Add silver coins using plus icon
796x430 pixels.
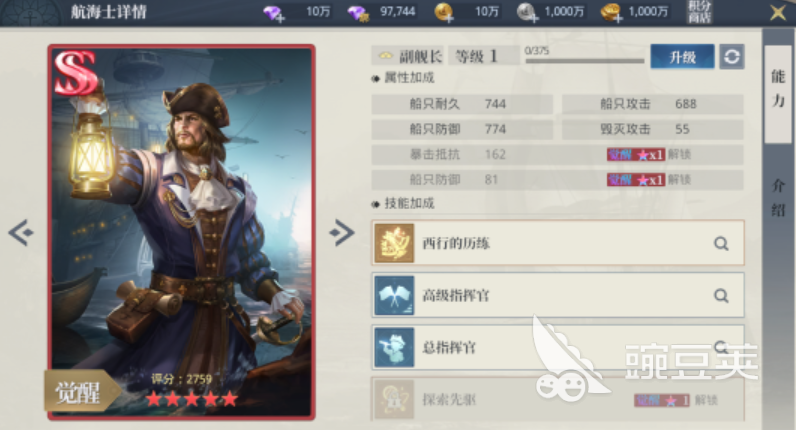[527, 13]
